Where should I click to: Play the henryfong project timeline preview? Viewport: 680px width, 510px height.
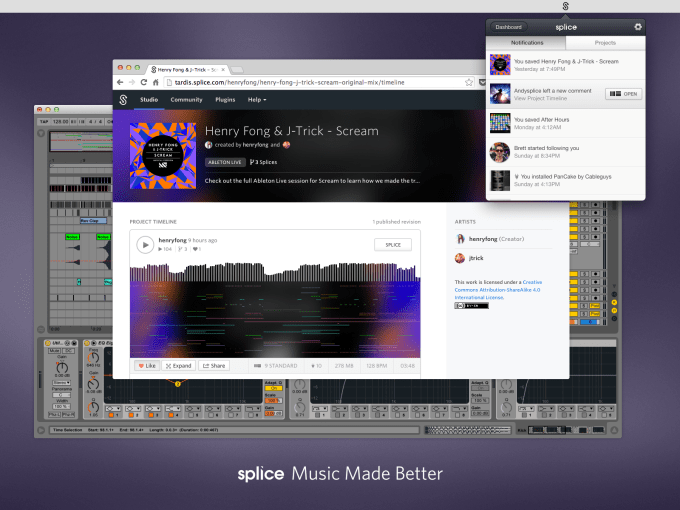[145, 244]
